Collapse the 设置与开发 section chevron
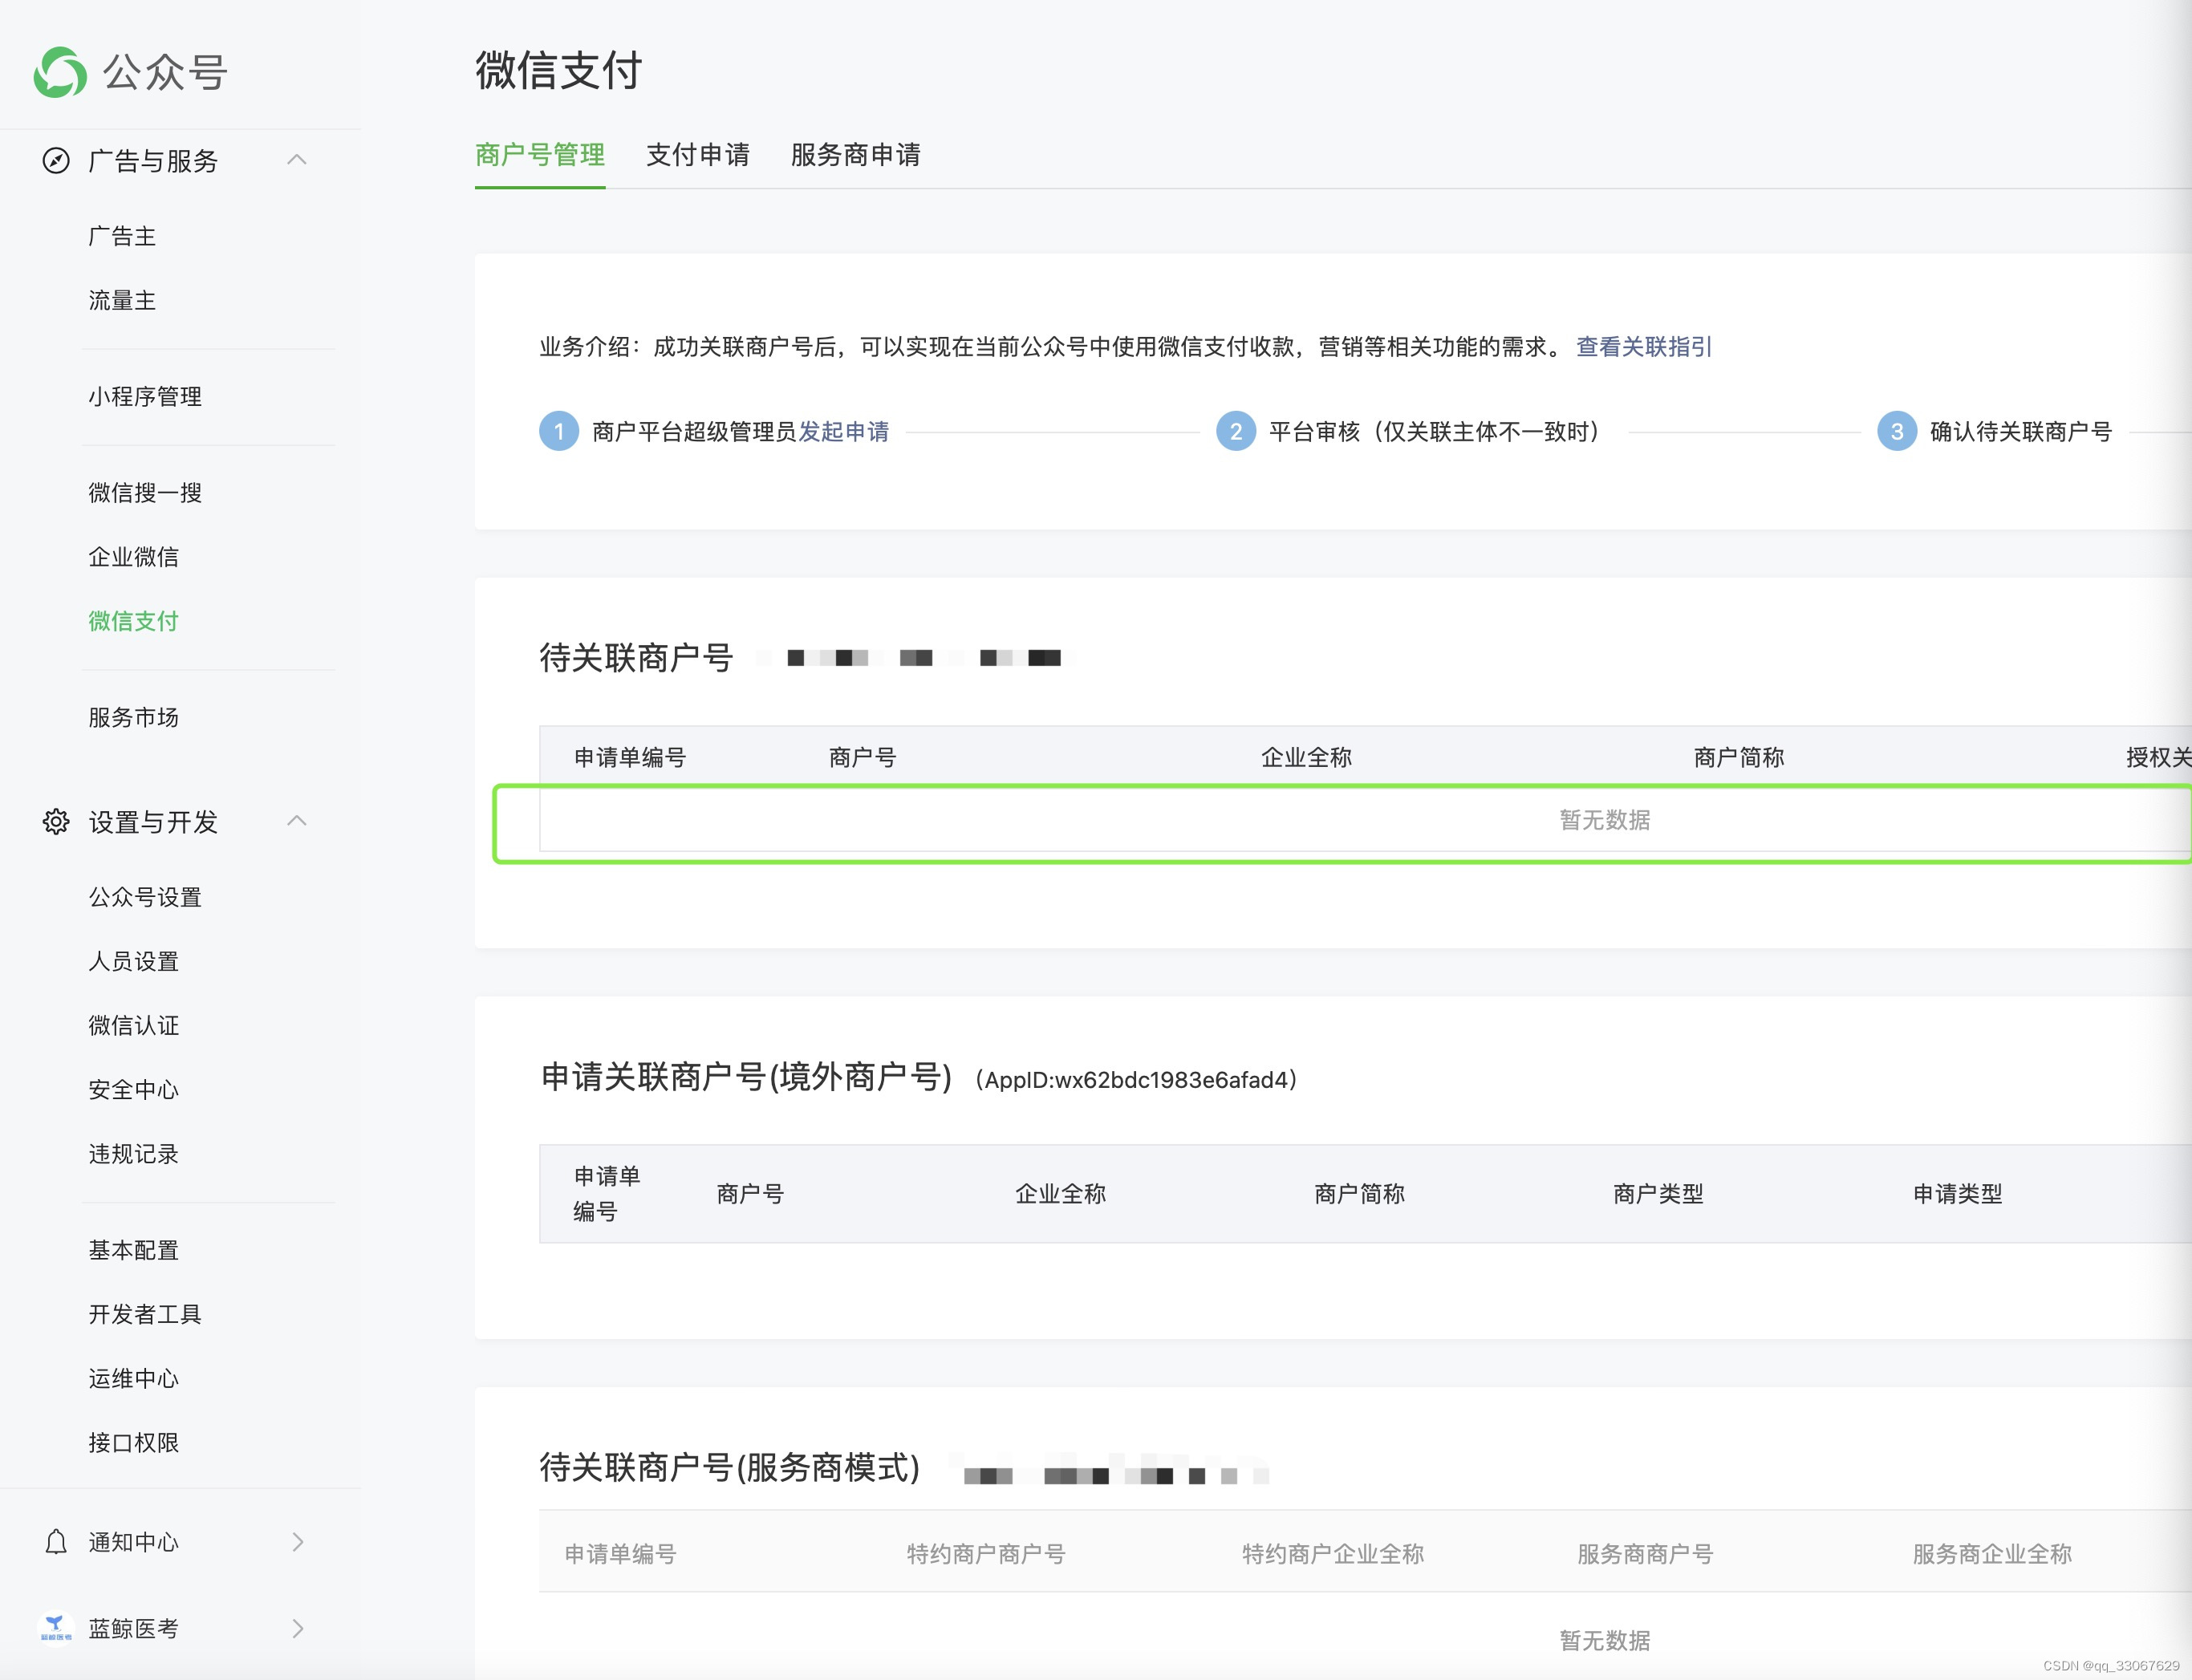Screen dimensions: 2192x1680 (297, 821)
